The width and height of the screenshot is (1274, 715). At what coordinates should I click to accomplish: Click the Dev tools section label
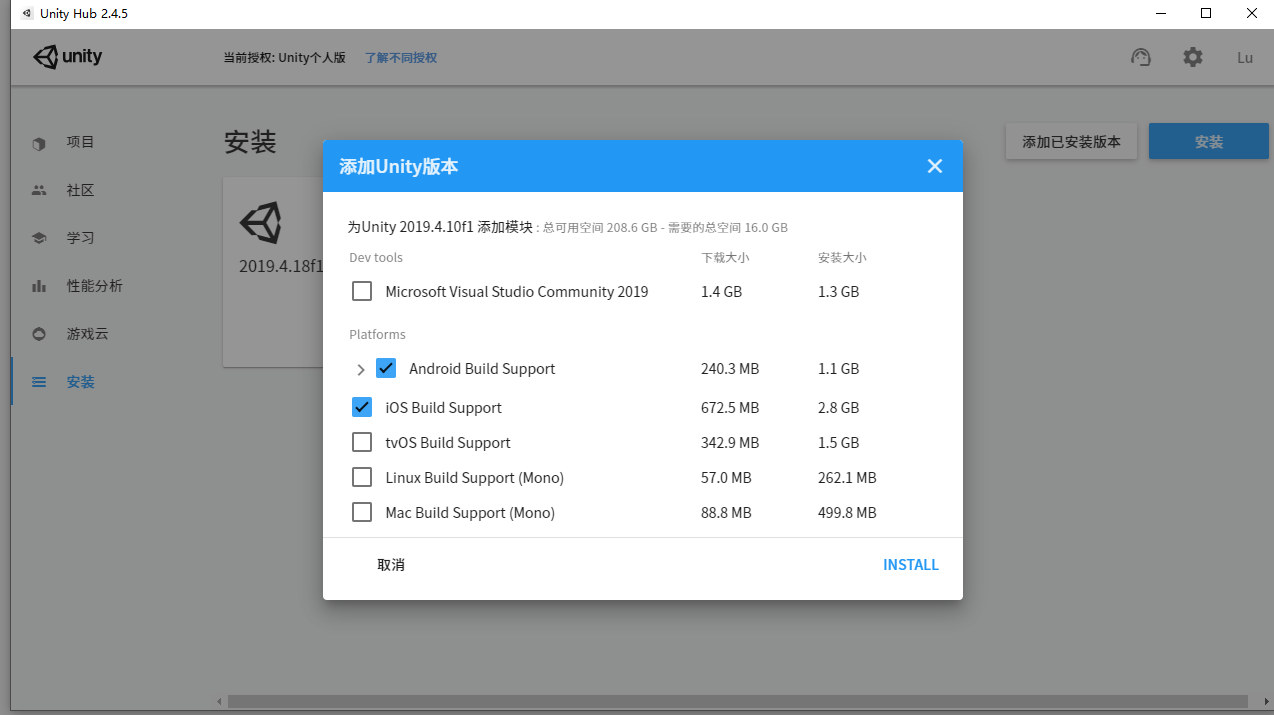[376, 257]
